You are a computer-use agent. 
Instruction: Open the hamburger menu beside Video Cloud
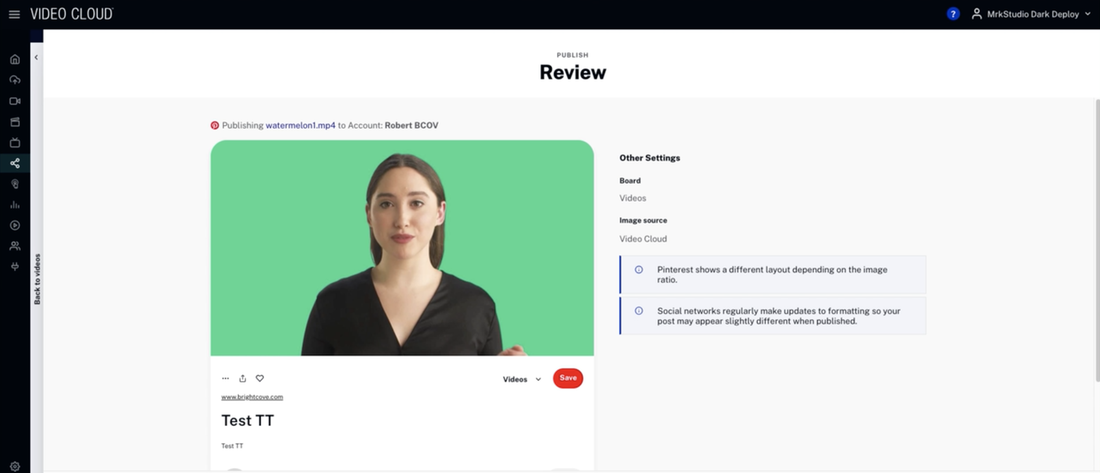tap(14, 14)
